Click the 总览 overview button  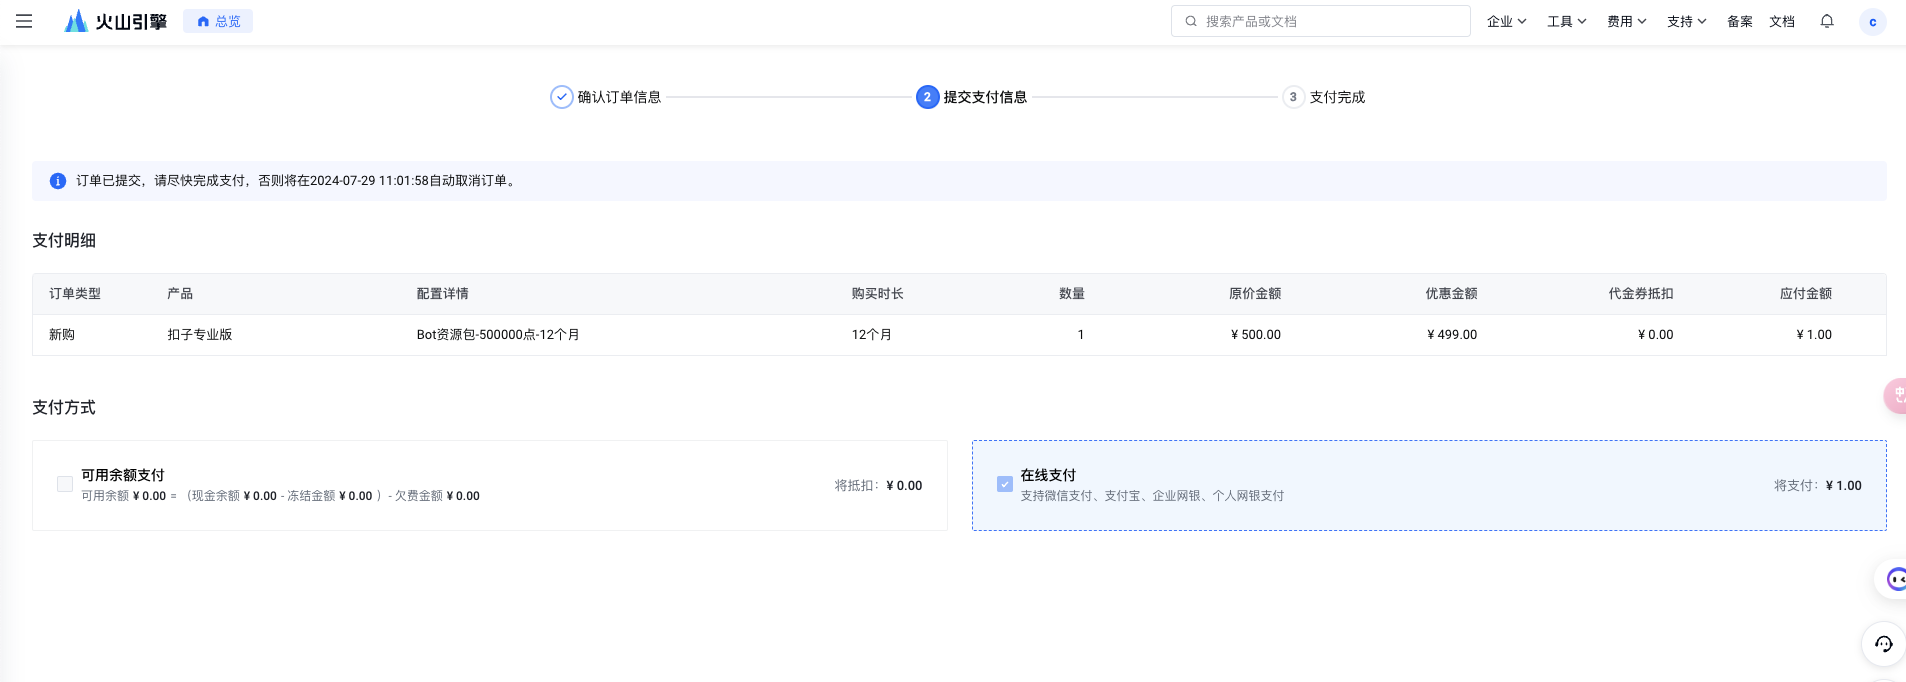pyautogui.click(x=218, y=21)
